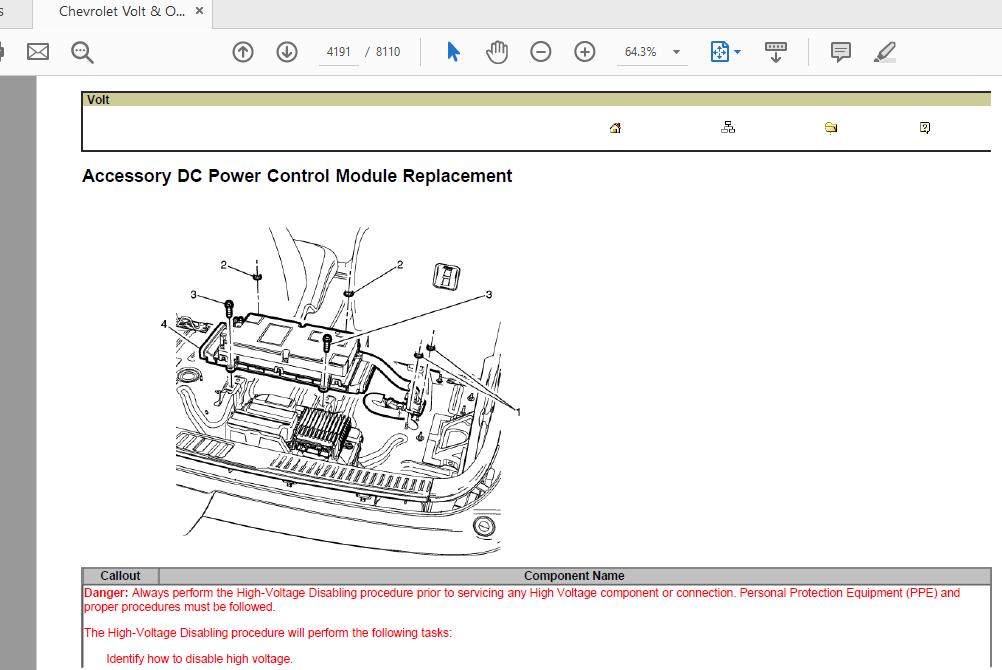The width and height of the screenshot is (1002, 670).
Task: Click the fit page view icon
Action: 720,52
